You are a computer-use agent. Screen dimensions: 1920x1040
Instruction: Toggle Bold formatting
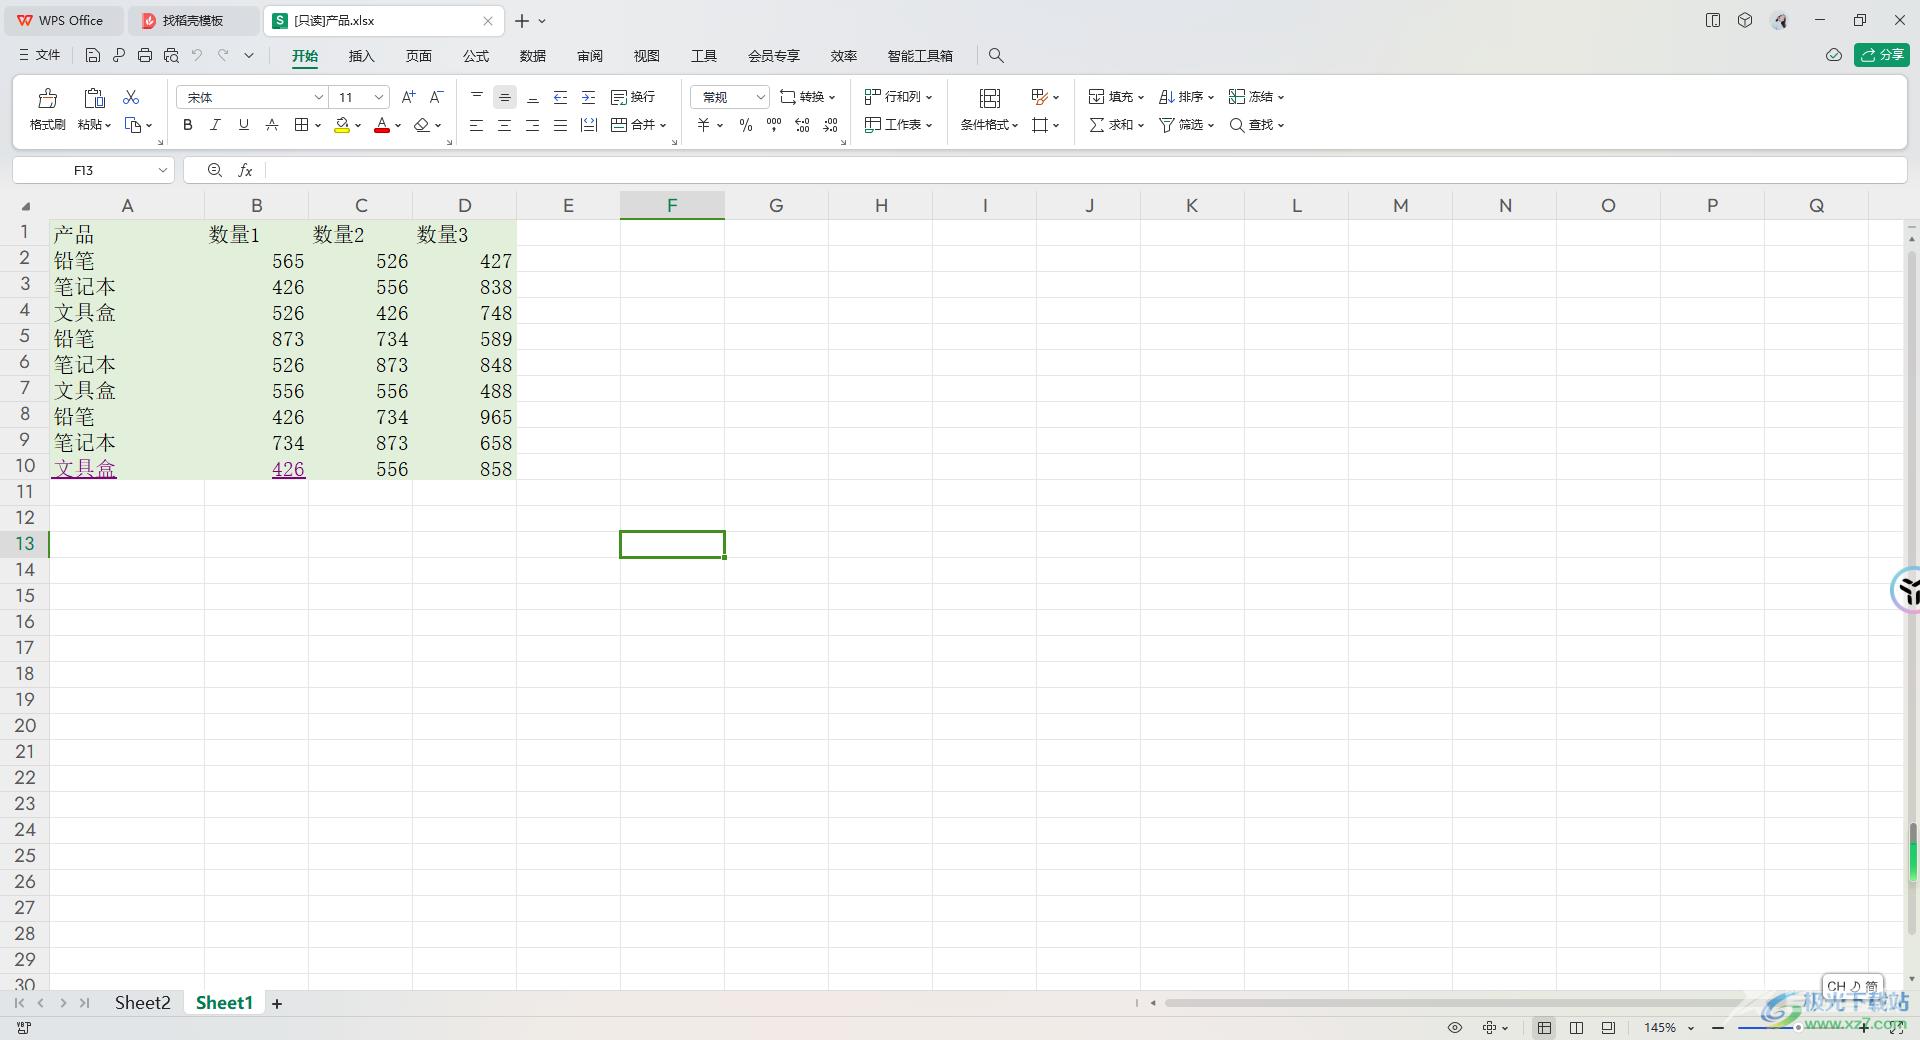(x=187, y=125)
